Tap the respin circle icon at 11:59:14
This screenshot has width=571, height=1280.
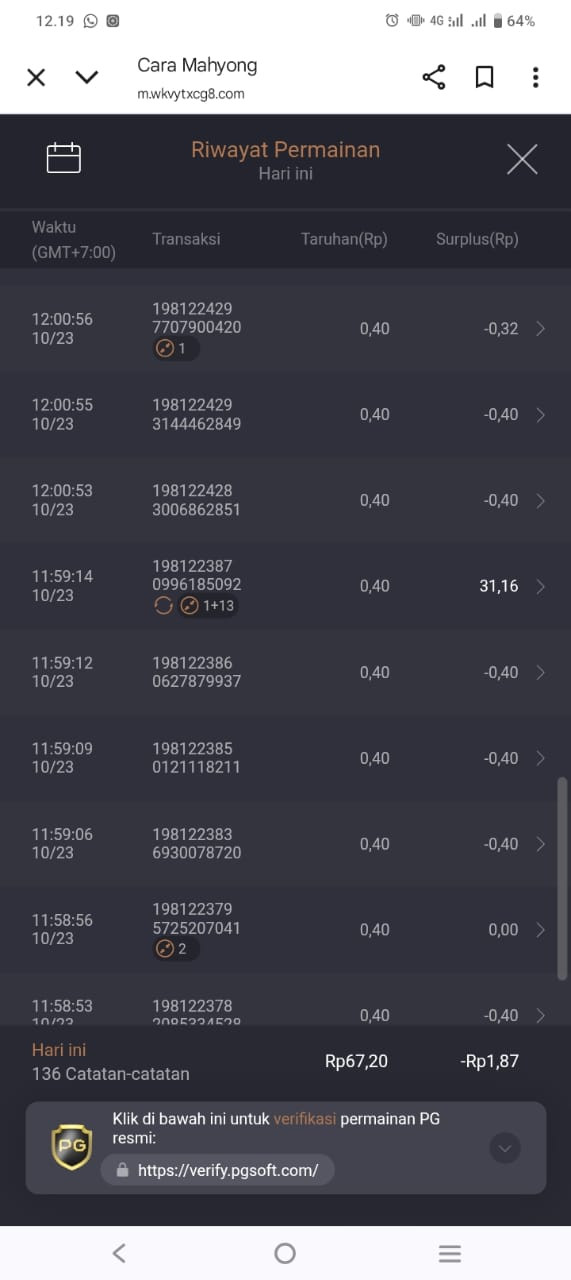[x=164, y=606]
